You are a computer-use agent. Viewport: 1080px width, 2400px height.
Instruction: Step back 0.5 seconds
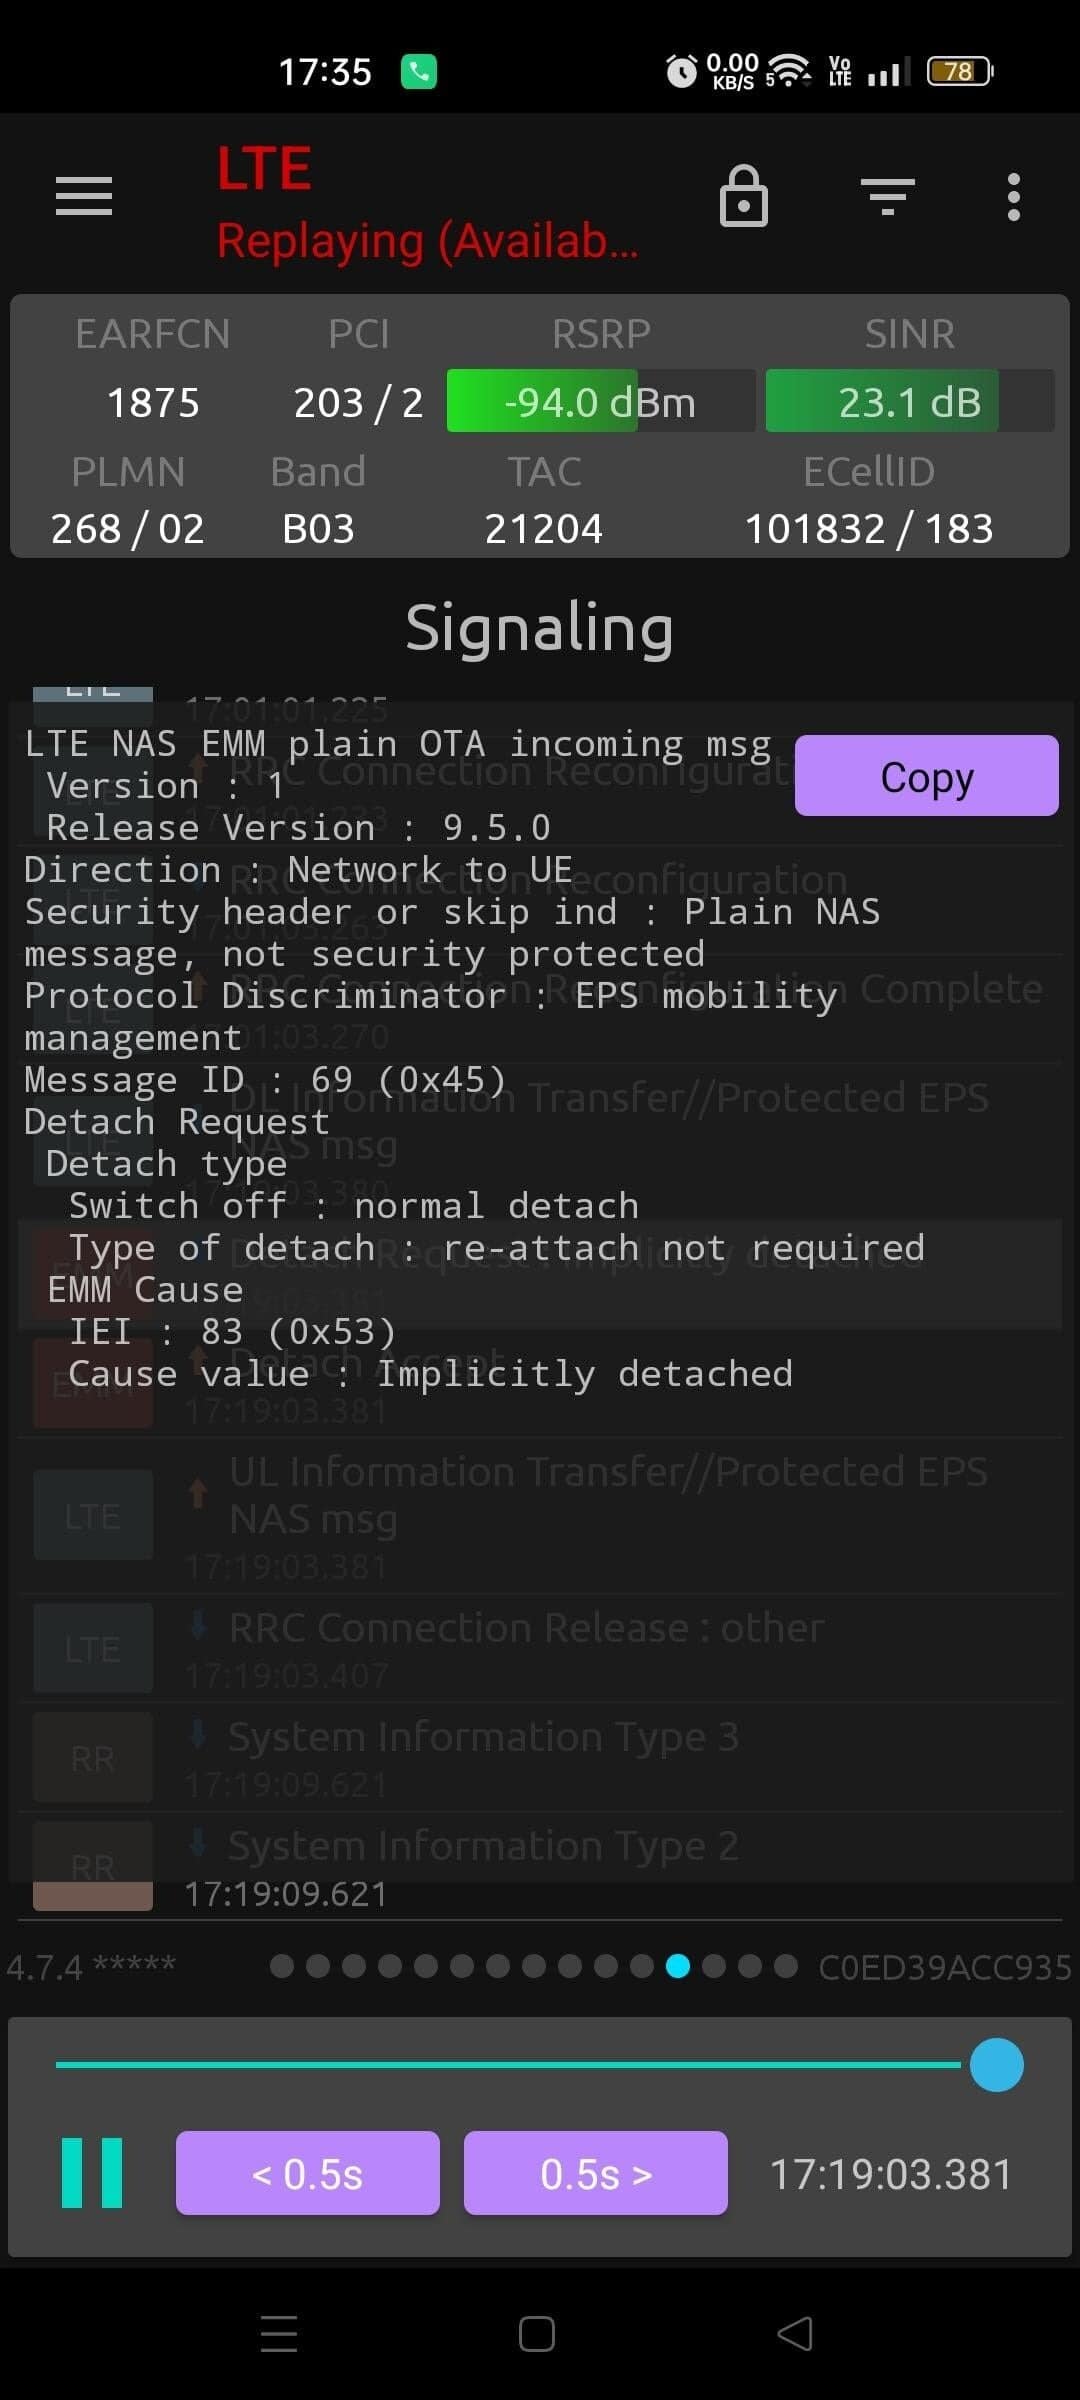pyautogui.click(x=307, y=2172)
